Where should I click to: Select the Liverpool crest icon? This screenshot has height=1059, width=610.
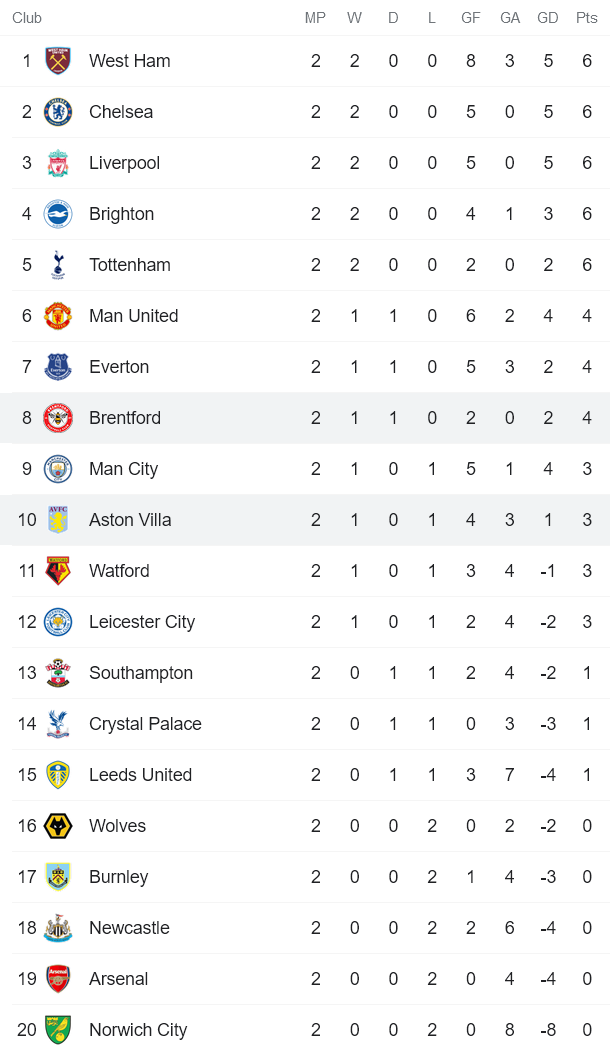pos(58,163)
